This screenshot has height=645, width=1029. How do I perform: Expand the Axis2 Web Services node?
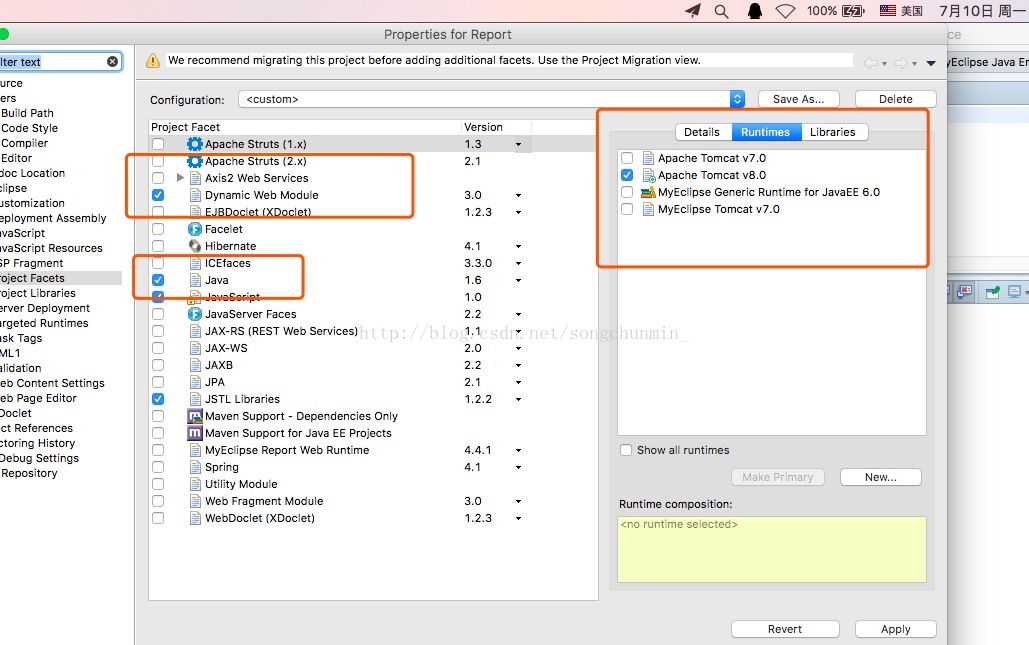point(180,178)
